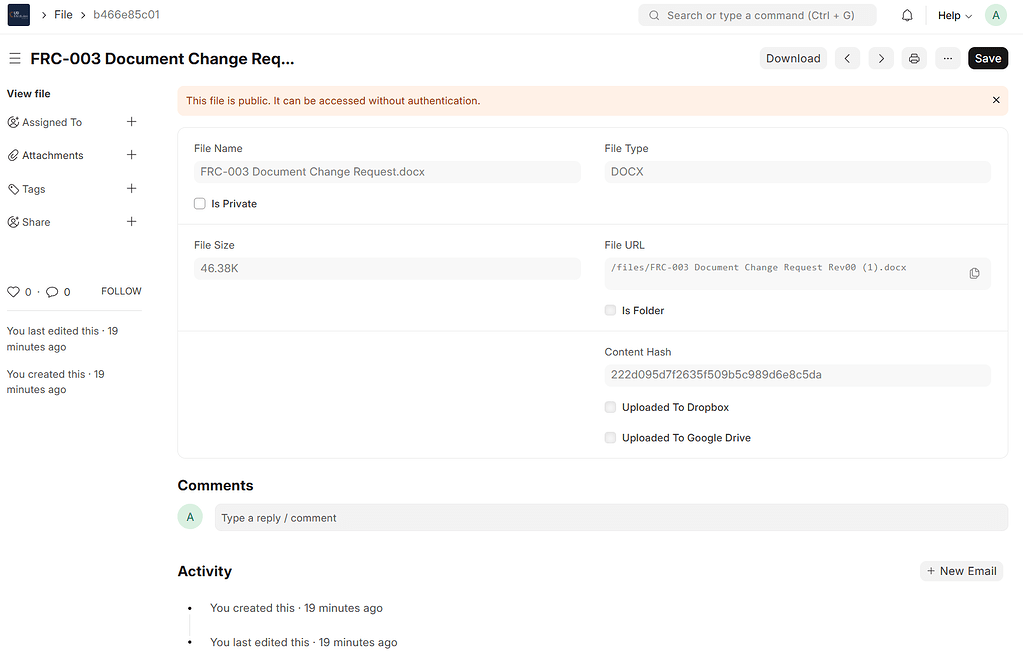This screenshot has height=657, width=1023.
Task: Check the Is Folder checkbox
Action: 610,310
